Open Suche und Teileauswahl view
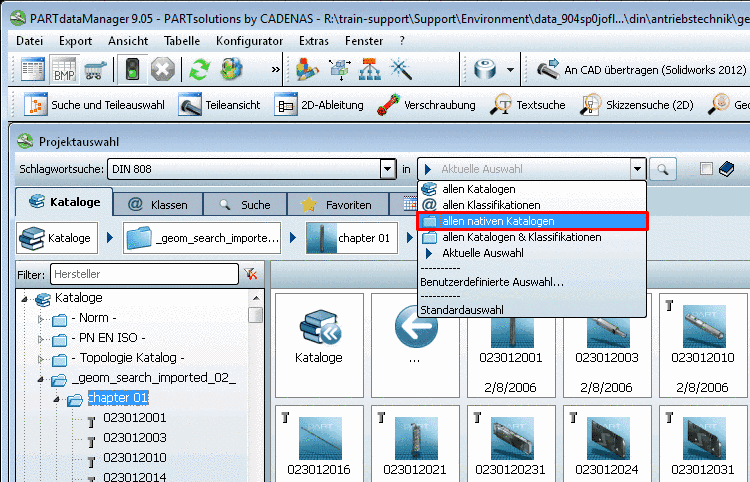750x482 pixels. pos(94,105)
